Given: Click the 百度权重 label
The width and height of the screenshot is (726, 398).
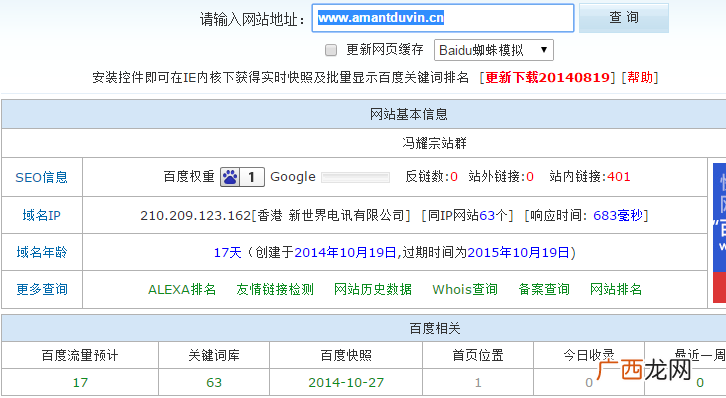Looking at the screenshot, I should click(189, 177).
